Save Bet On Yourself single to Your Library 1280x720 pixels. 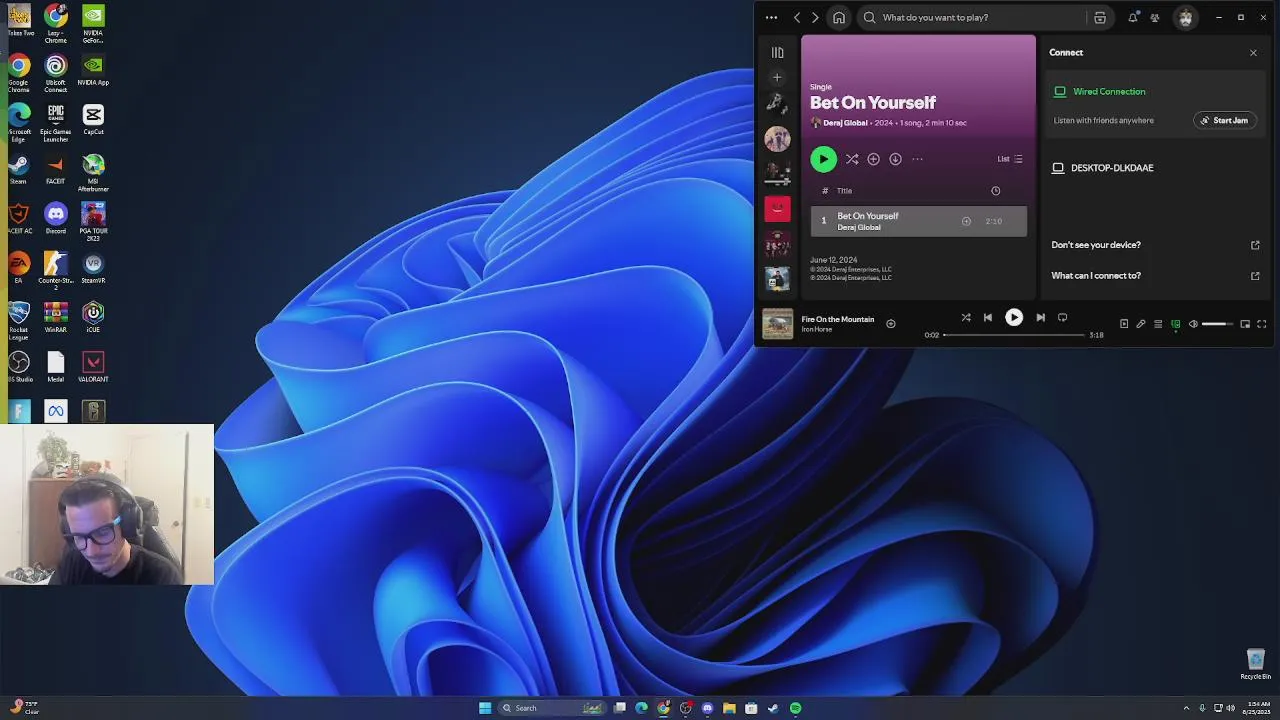click(x=873, y=159)
